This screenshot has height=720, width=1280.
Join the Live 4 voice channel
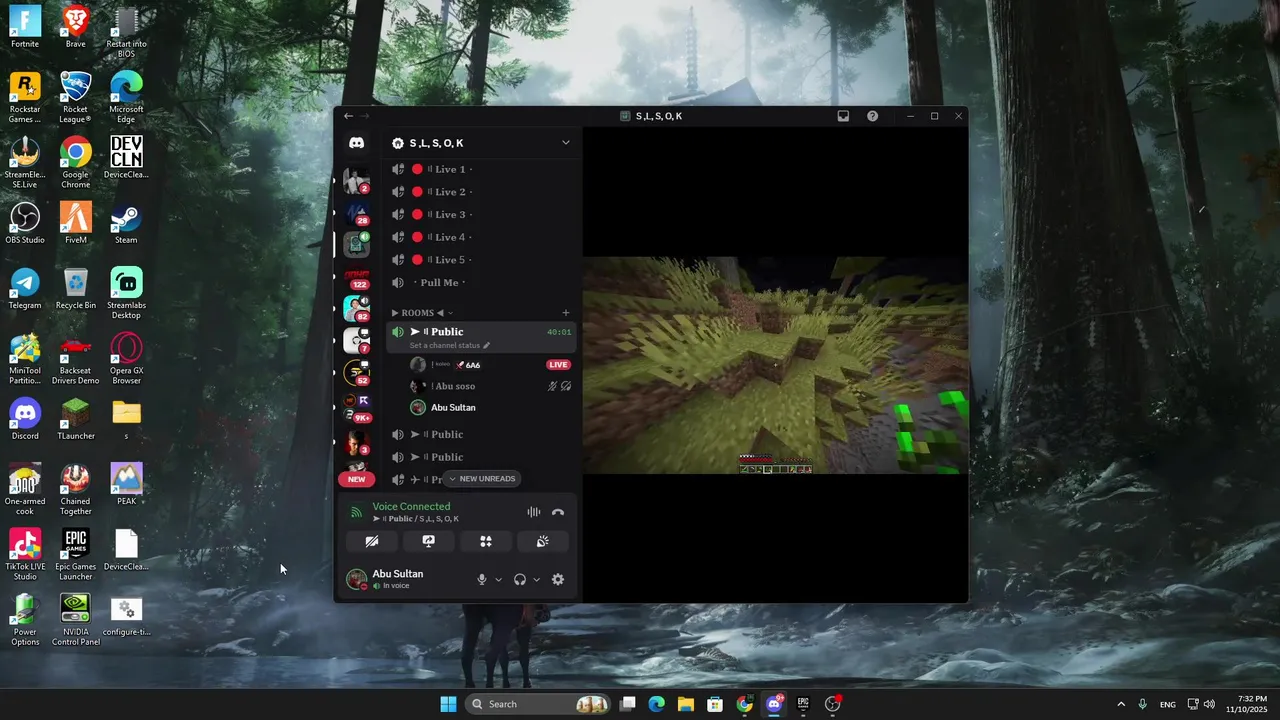pyautogui.click(x=482, y=237)
